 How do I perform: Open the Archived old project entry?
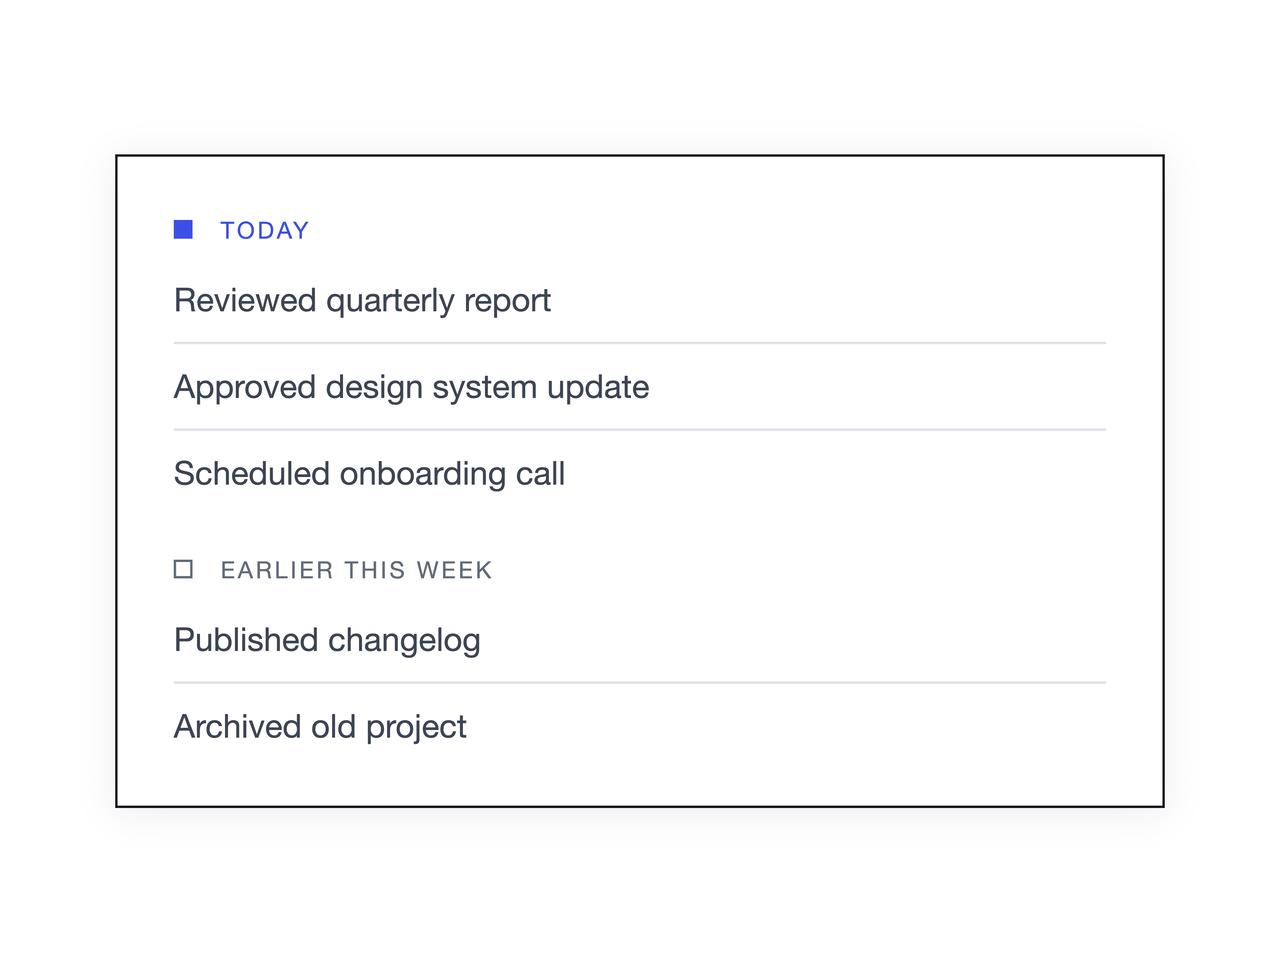[x=640, y=726]
